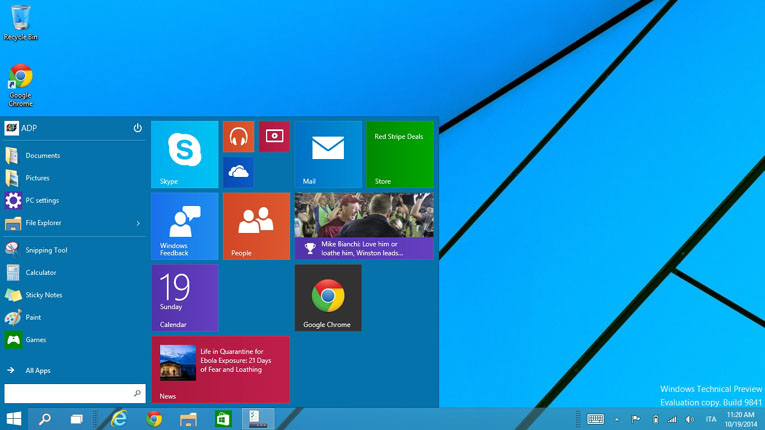Screen dimensions: 765x430
Task: Open the ADP user account menu
Action: [20, 128]
